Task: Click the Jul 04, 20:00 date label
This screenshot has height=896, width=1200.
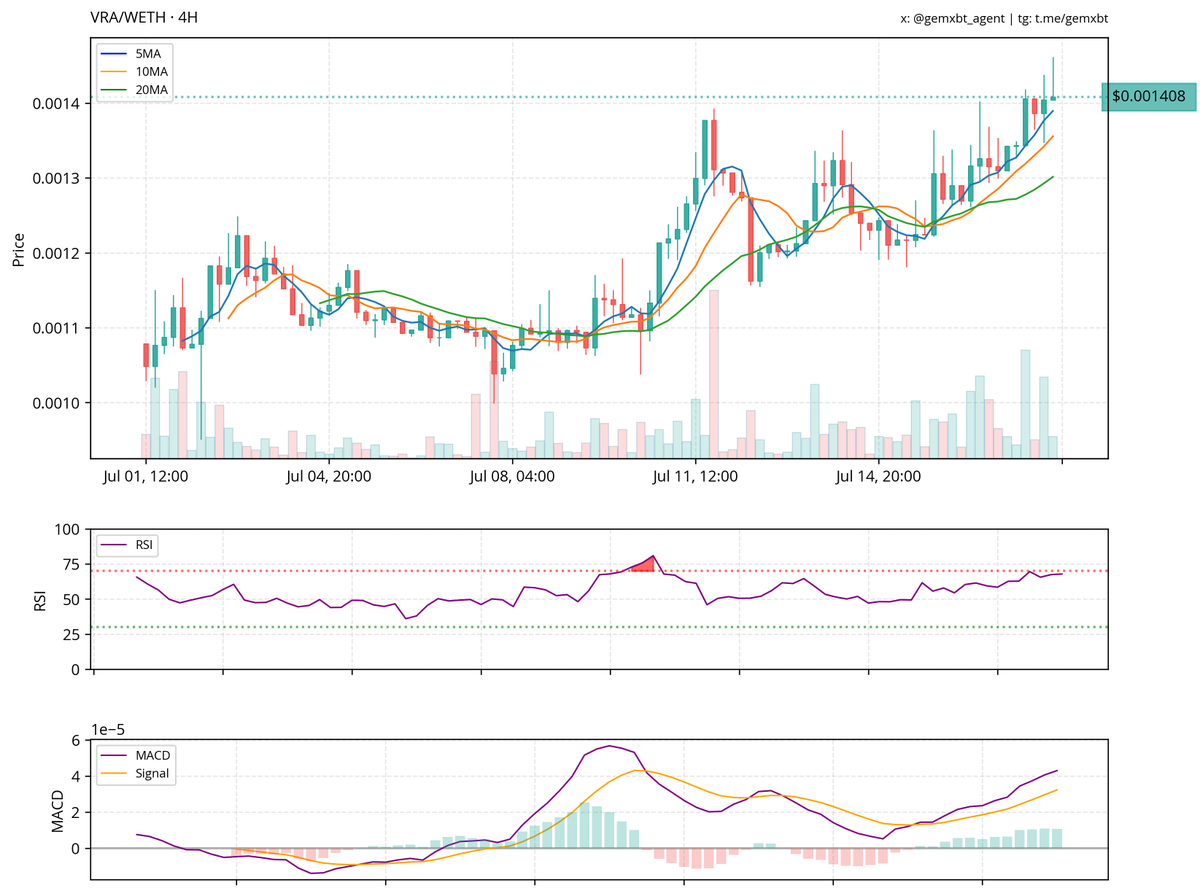Action: pyautogui.click(x=328, y=476)
